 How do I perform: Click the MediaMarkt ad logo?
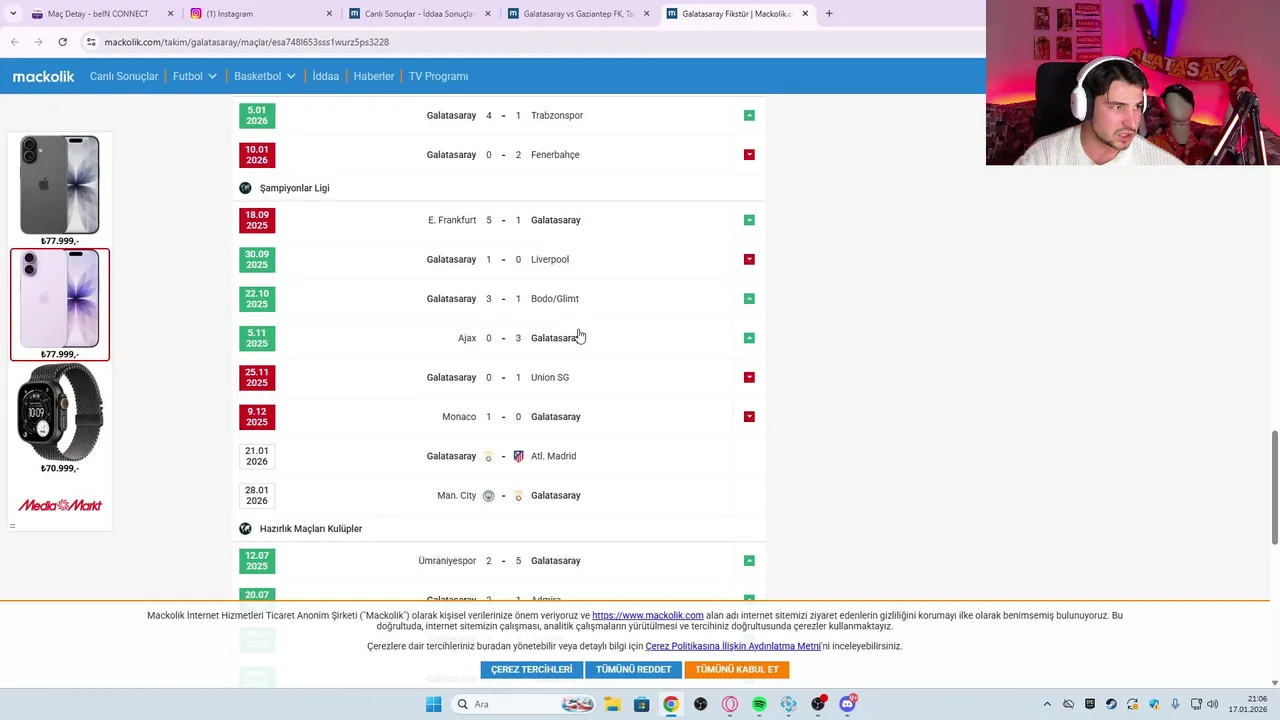[60, 505]
